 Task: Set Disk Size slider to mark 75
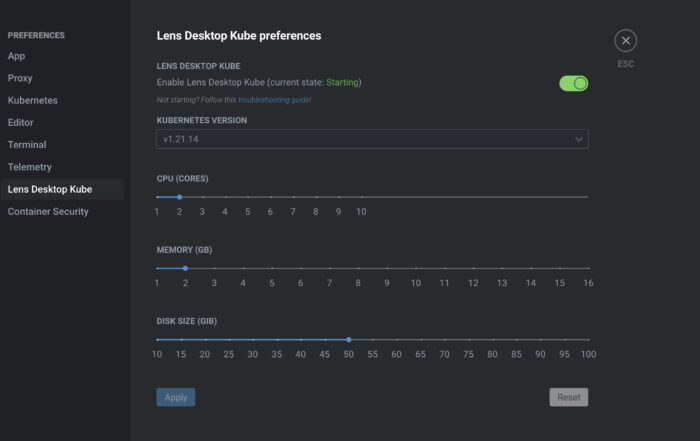tap(469, 340)
